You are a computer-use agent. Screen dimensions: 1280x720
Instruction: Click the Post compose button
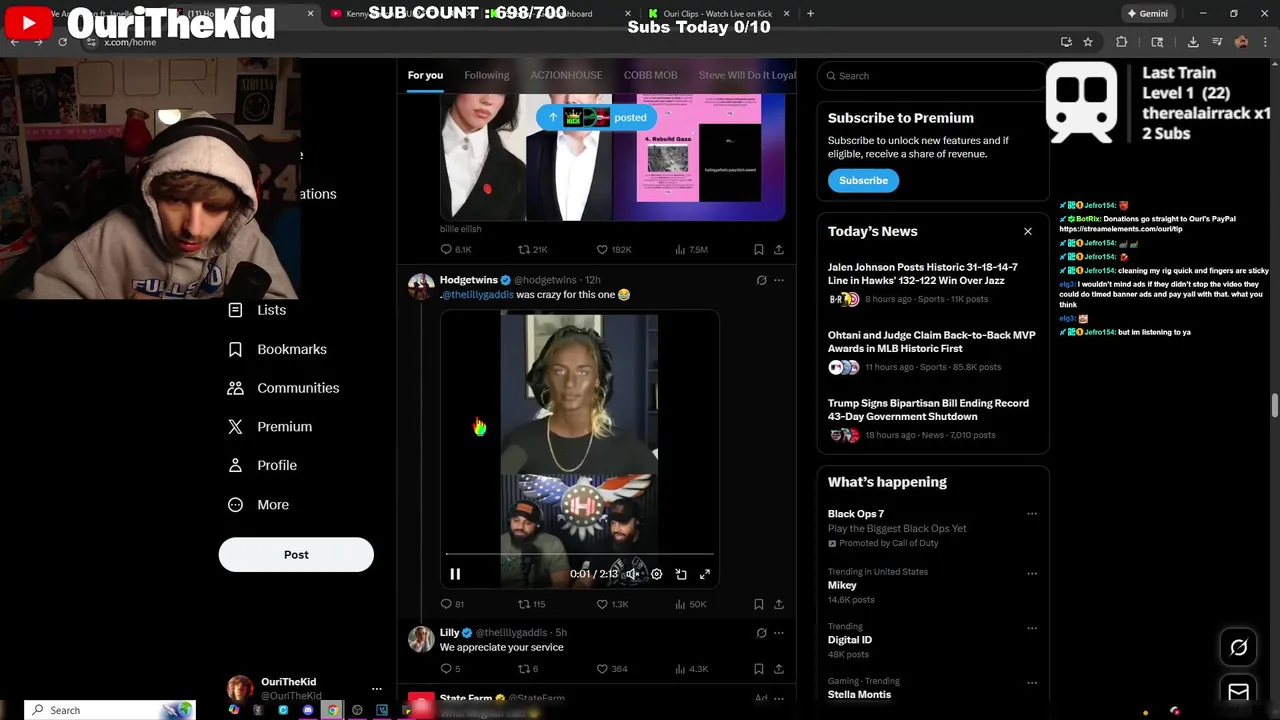pos(296,555)
